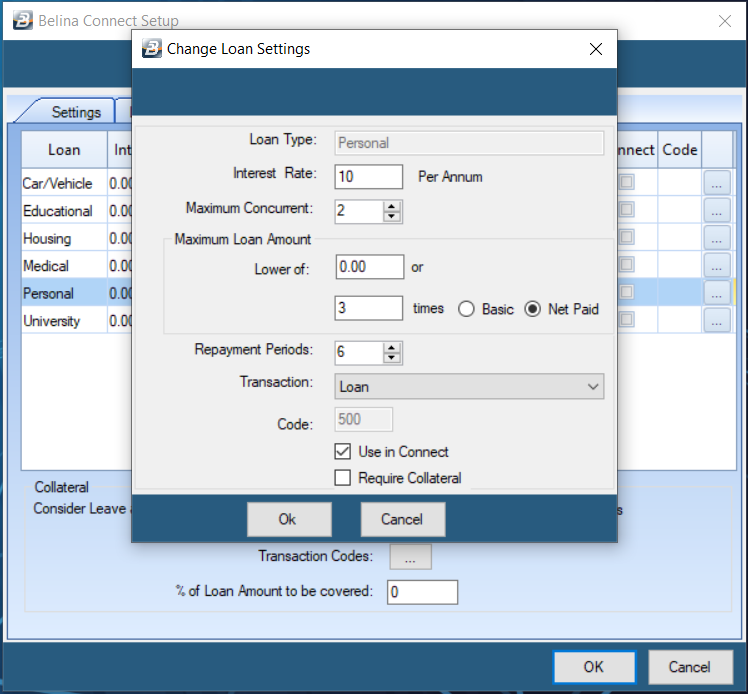
Task: Click the Interest Rate input field
Action: point(368,176)
